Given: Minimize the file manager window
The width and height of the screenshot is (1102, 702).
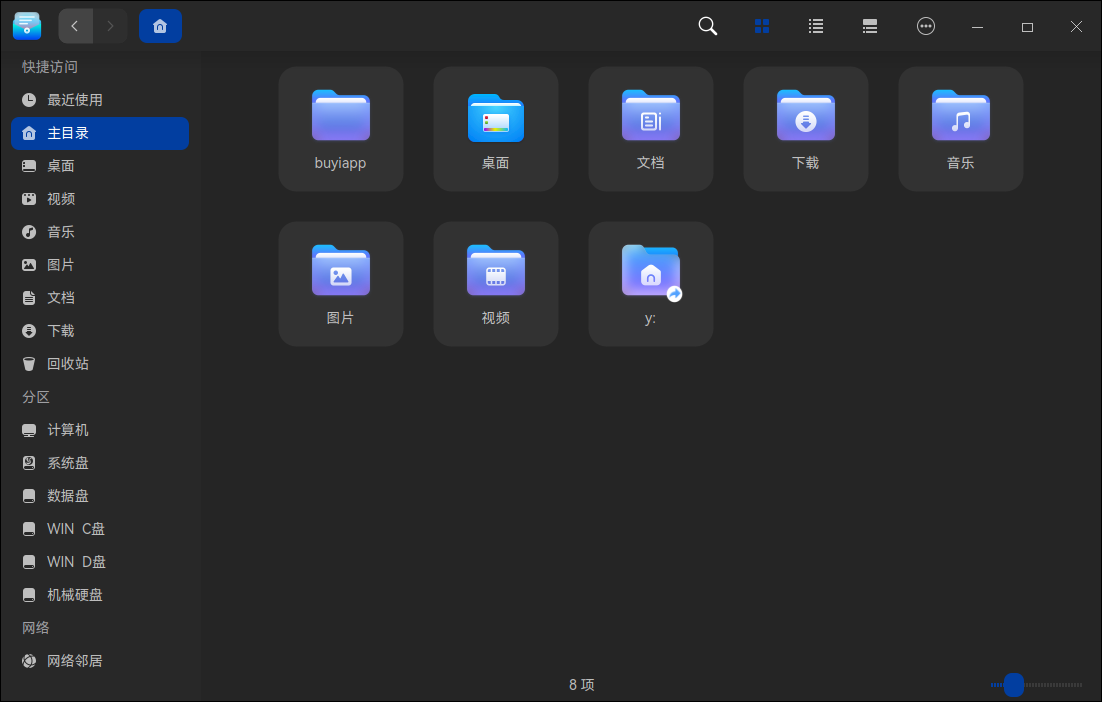Looking at the screenshot, I should (978, 27).
